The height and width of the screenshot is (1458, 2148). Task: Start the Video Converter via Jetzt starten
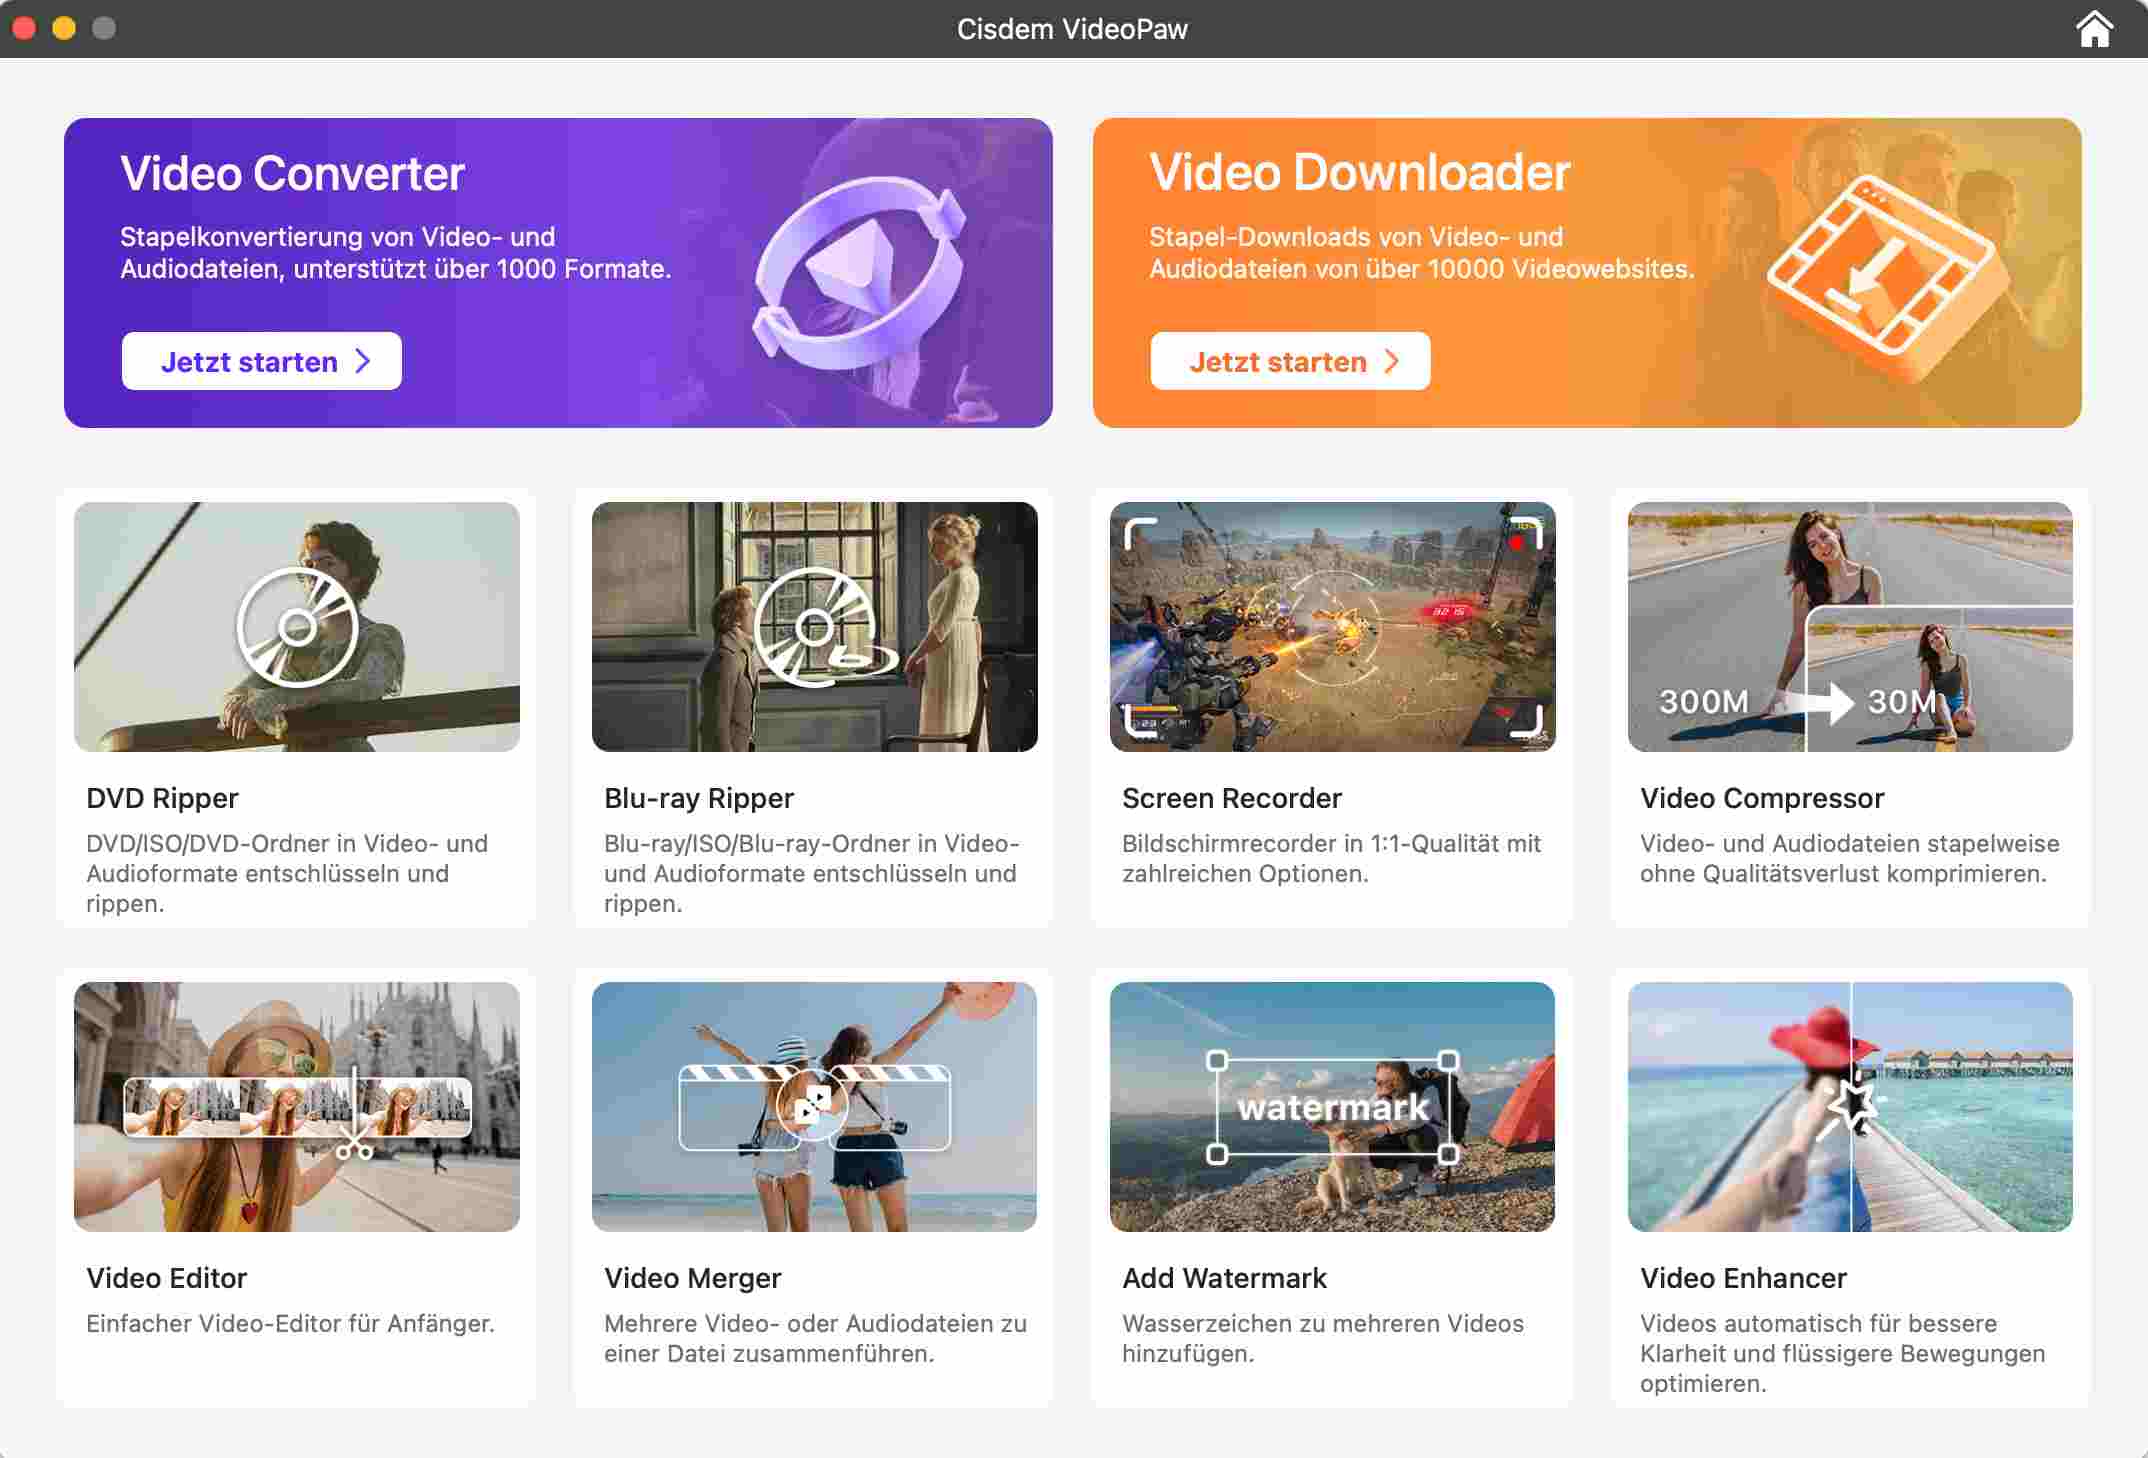pos(262,361)
